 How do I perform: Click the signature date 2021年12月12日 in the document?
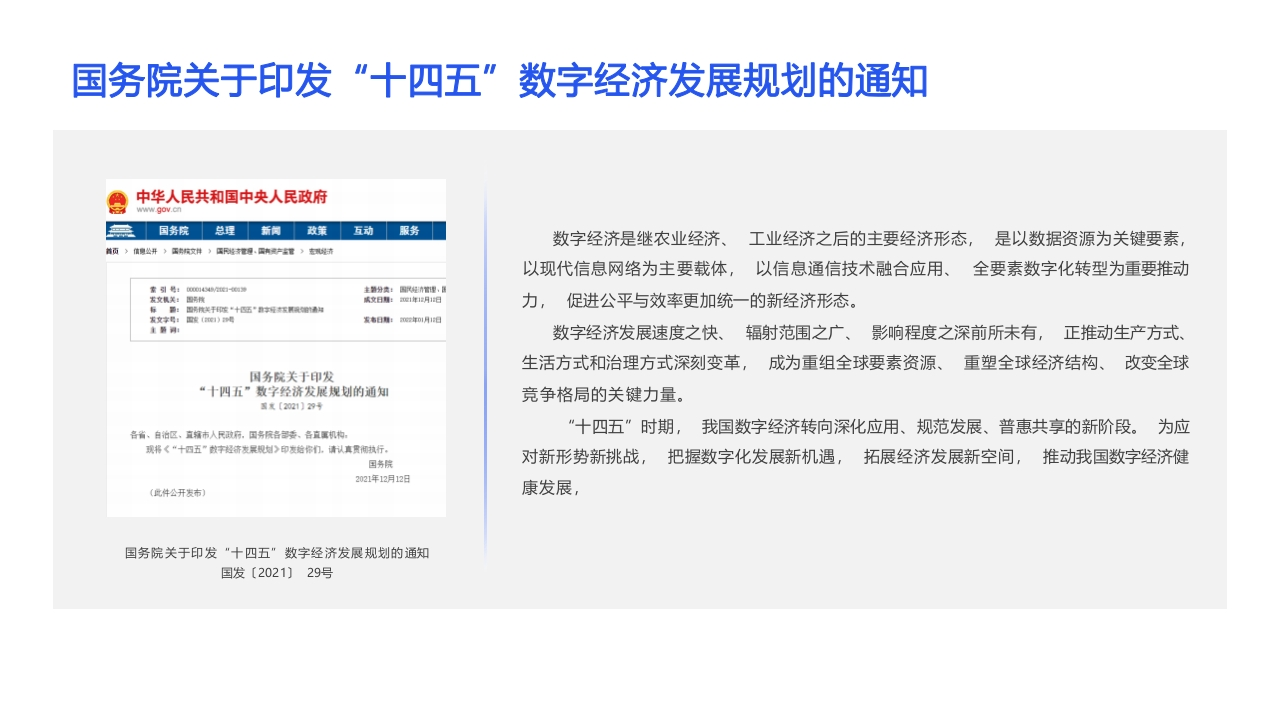tap(383, 479)
